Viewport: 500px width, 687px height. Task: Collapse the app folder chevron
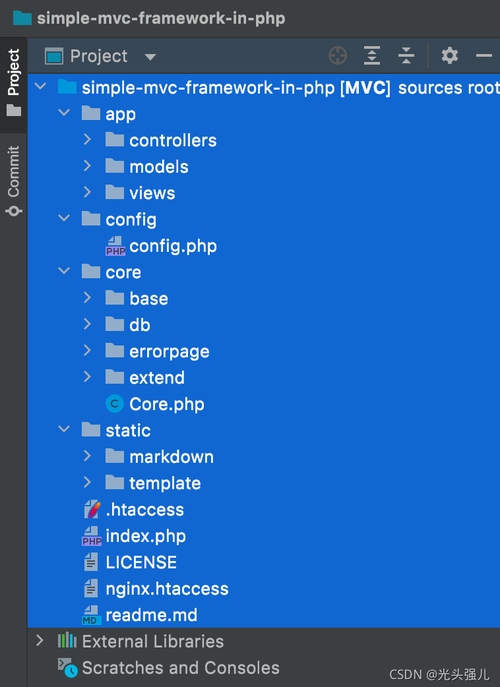click(64, 113)
